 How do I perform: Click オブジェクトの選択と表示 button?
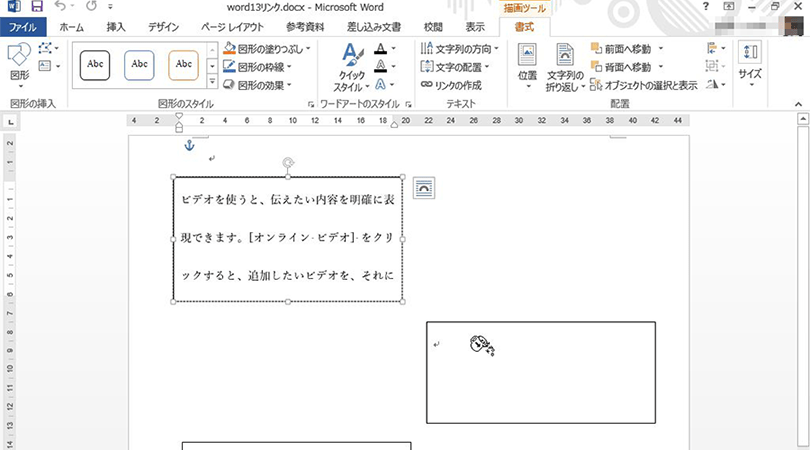(x=644, y=86)
